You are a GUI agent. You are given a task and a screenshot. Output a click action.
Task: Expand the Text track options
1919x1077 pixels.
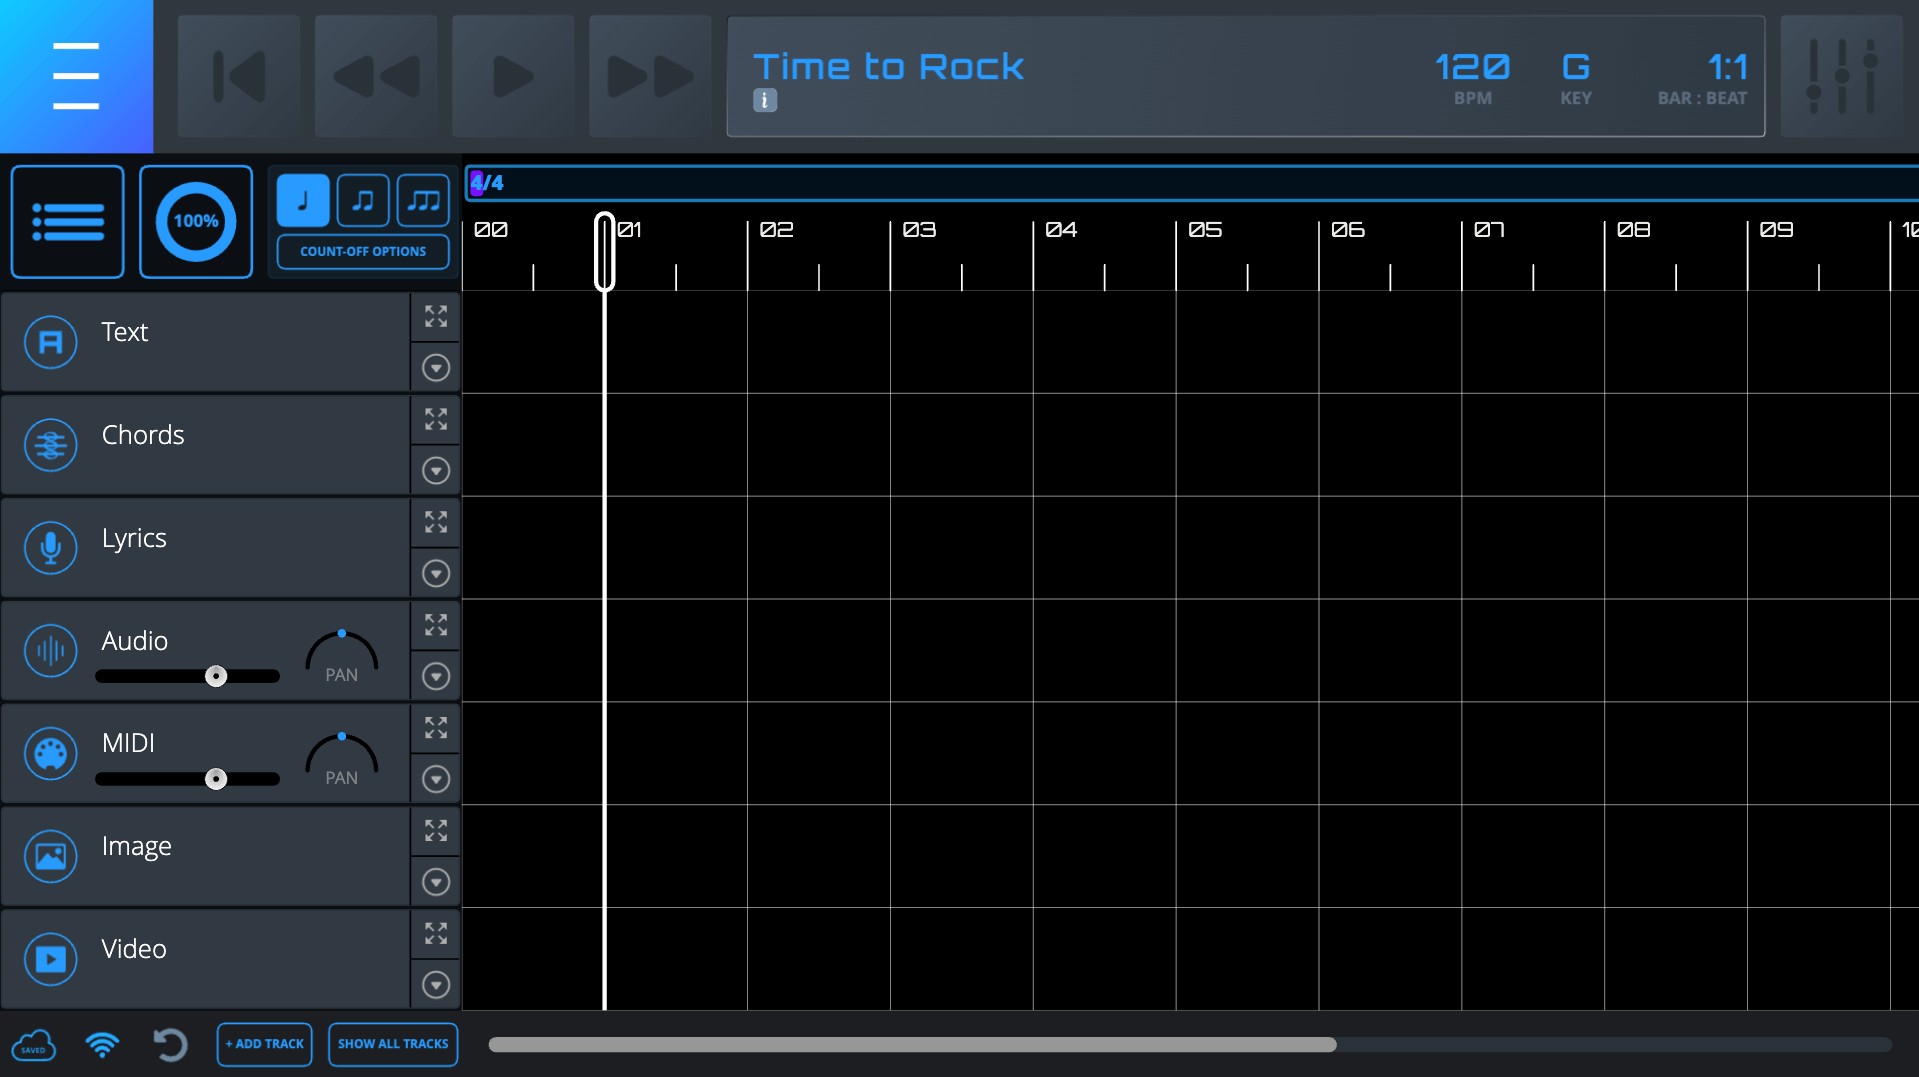[x=435, y=367]
